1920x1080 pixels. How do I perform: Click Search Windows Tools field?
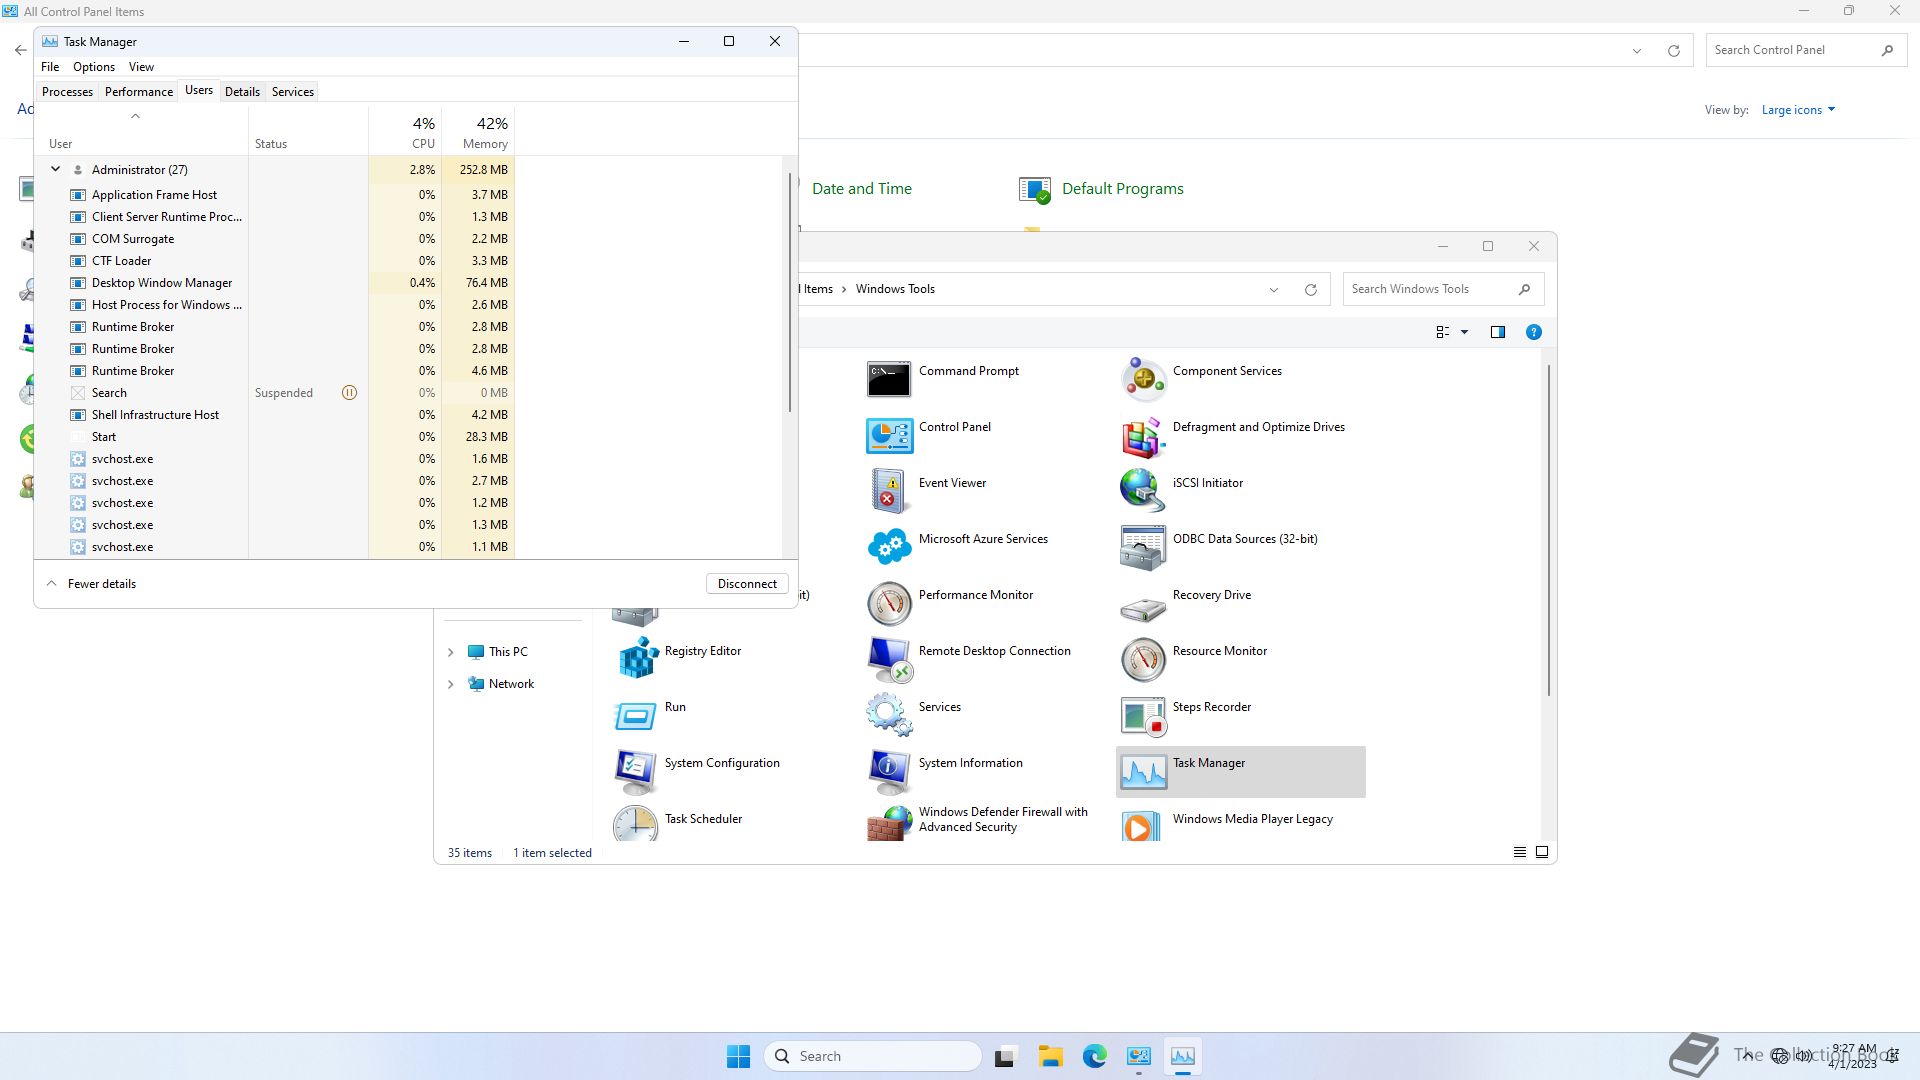1443,289
